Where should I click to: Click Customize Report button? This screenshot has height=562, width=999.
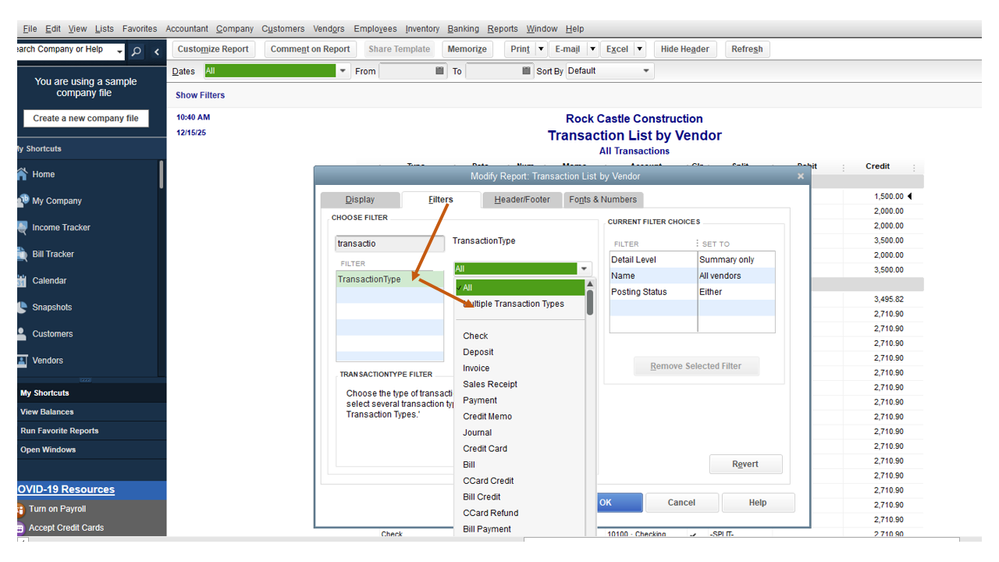coord(213,49)
